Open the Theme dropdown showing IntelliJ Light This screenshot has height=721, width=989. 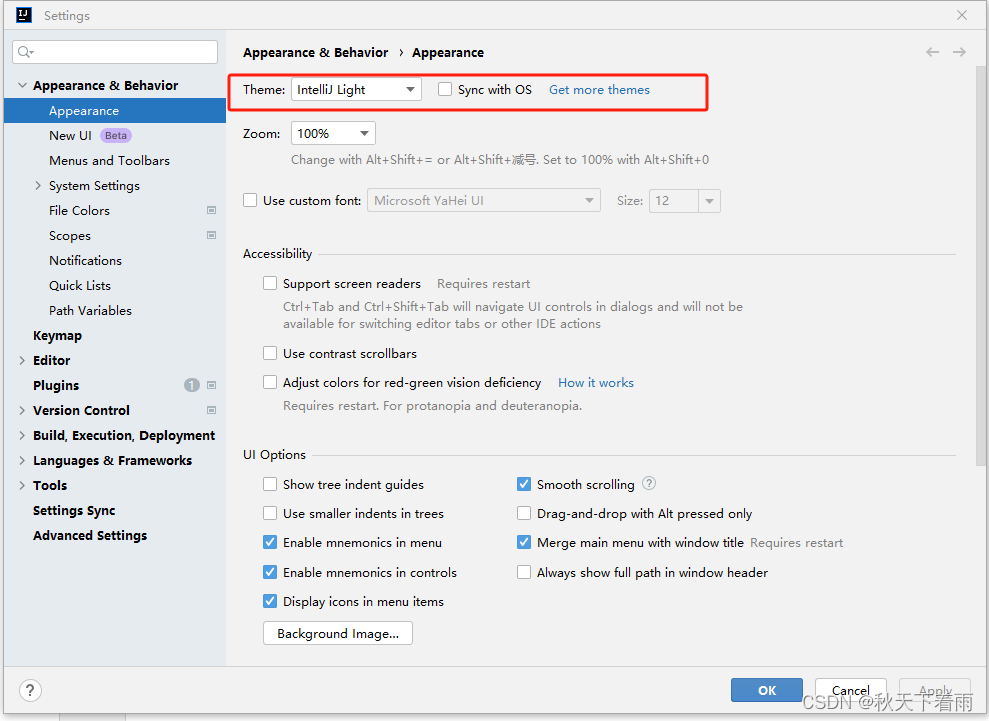(356, 90)
